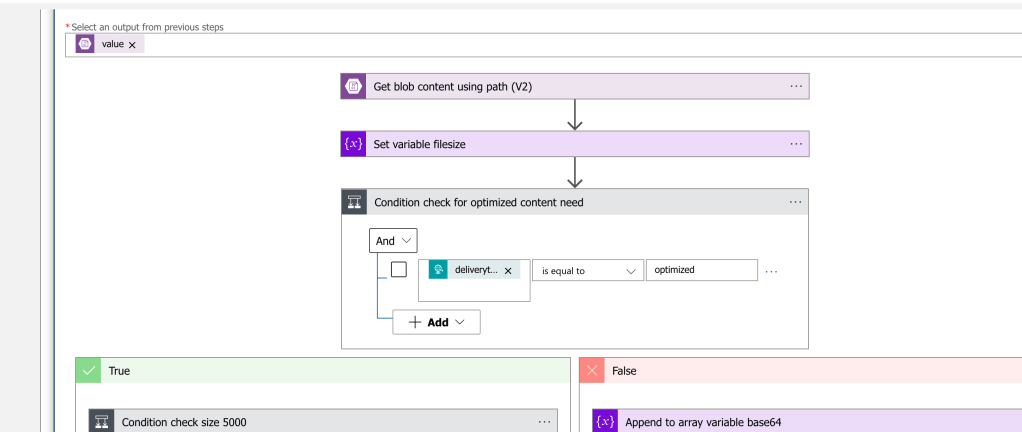The height and width of the screenshot is (432, 1022).
Task: Click the Condition check size 5000 icon
Action: click(x=102, y=422)
